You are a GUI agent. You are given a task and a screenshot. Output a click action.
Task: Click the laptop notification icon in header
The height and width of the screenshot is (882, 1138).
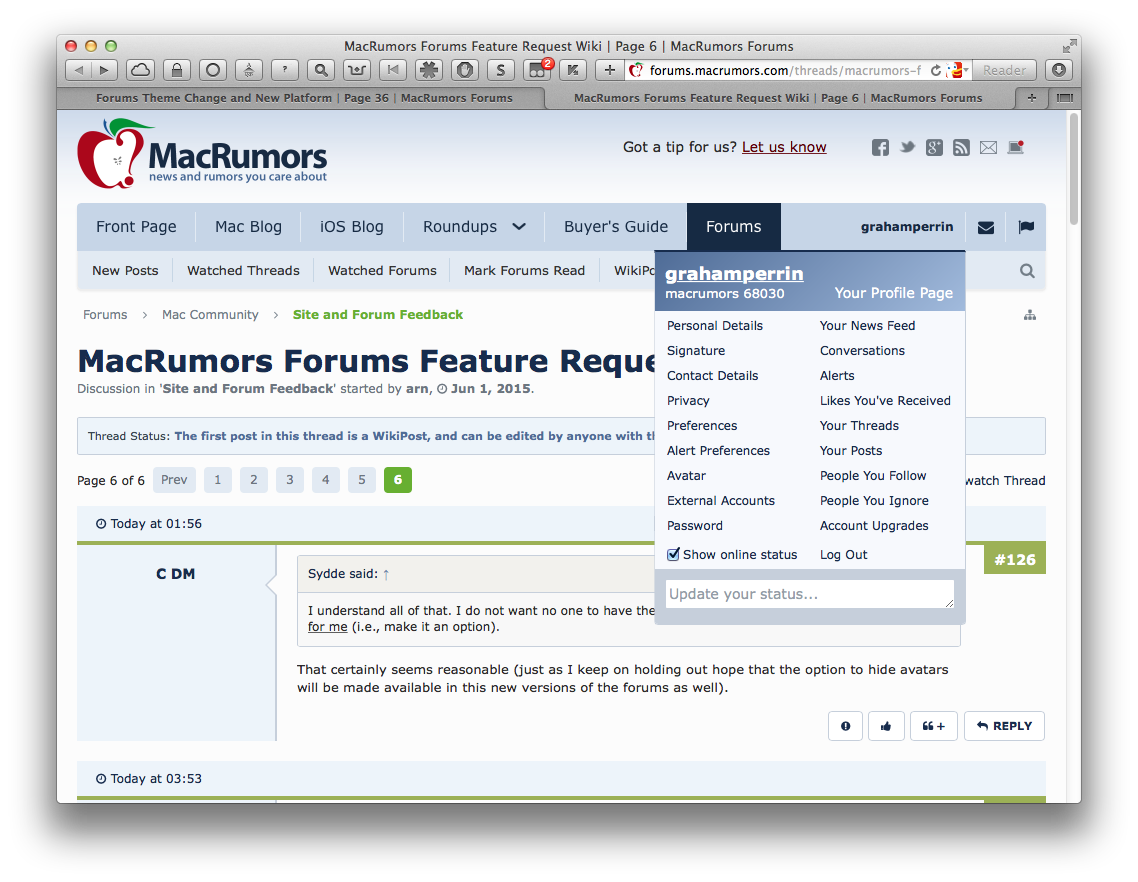pos(1015,148)
